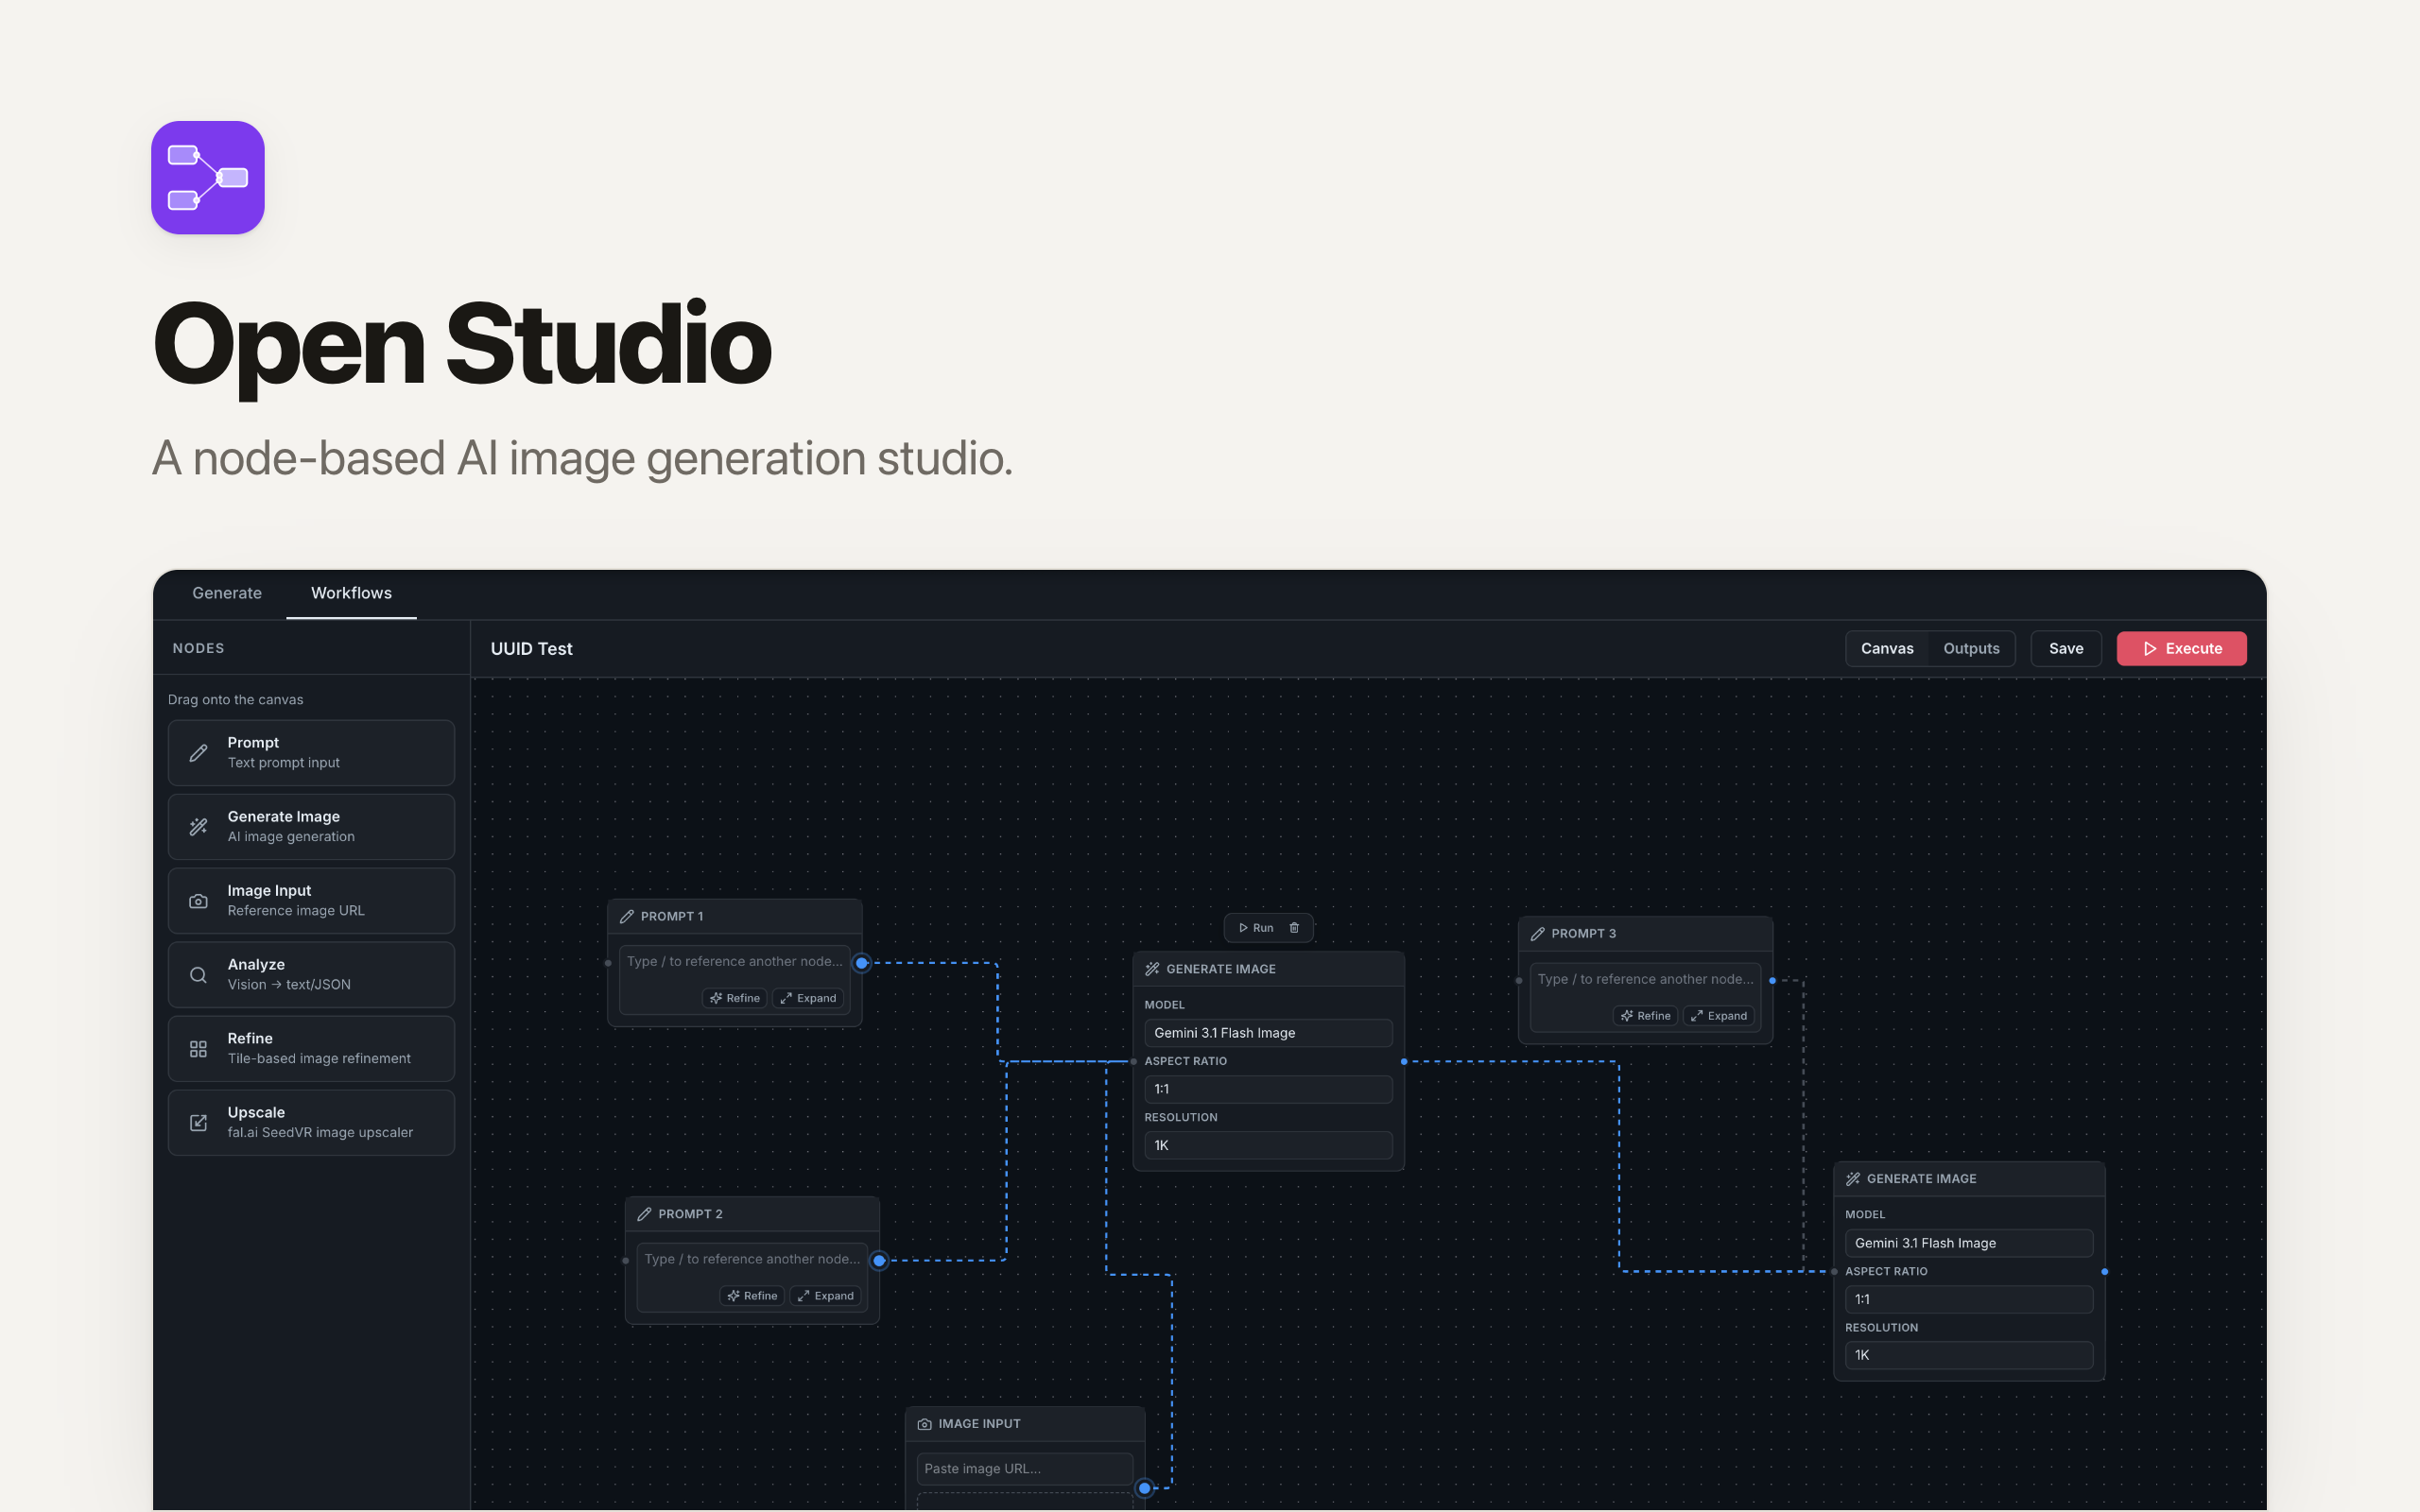
Task: Switch to Outputs view
Action: [1971, 649]
